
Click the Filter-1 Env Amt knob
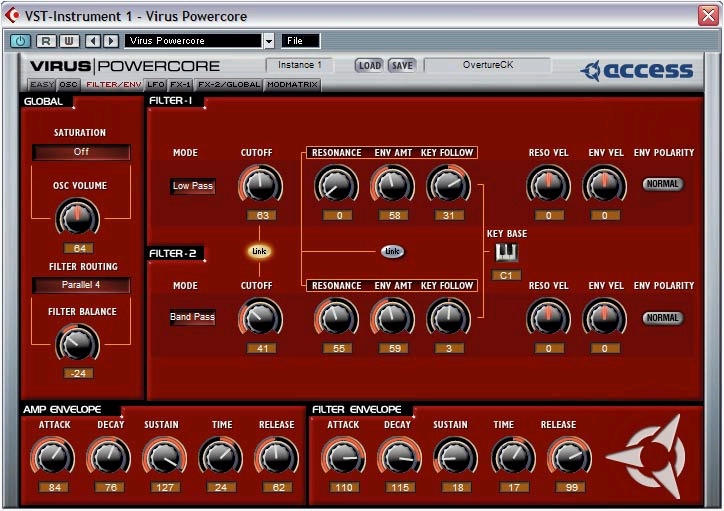click(x=392, y=185)
